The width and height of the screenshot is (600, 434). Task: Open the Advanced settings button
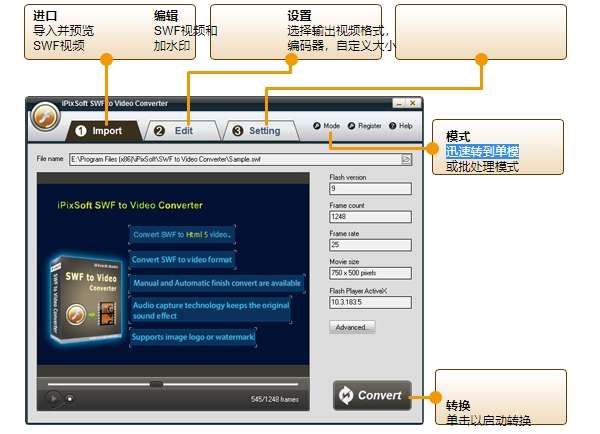(x=352, y=328)
